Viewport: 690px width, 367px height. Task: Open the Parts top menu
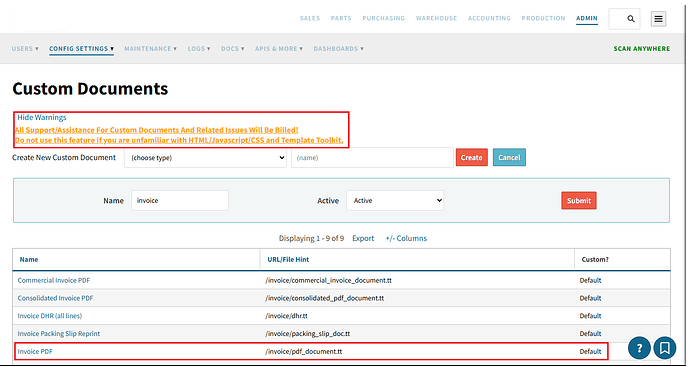(341, 18)
